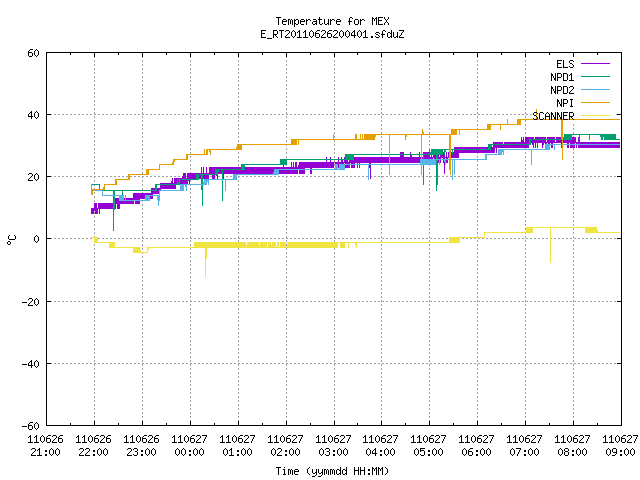Viewport: 640px width, 480px height.
Task: Click the SCANNER legend label
Action: pos(553,116)
